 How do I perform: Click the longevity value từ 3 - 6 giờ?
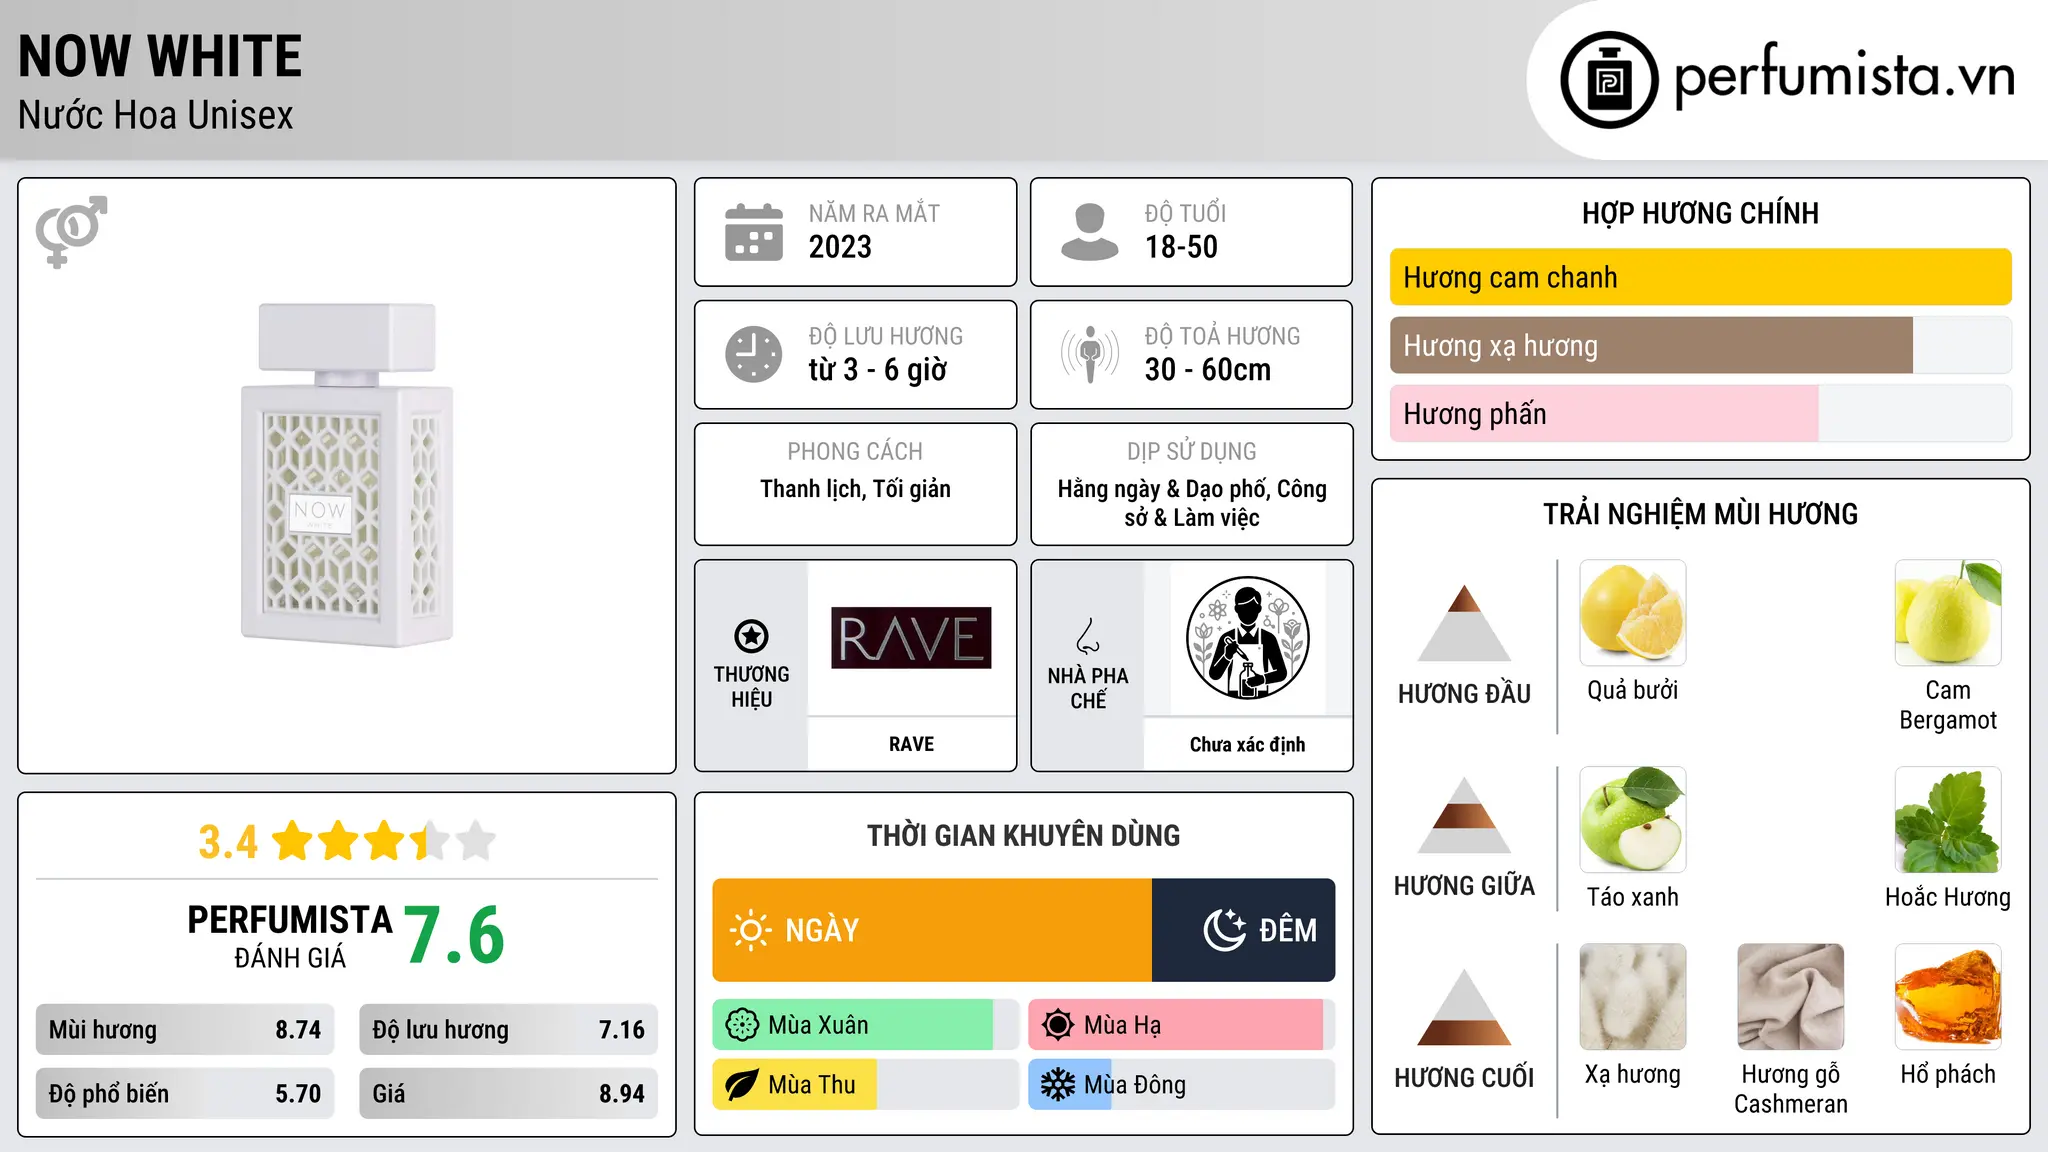coord(878,370)
